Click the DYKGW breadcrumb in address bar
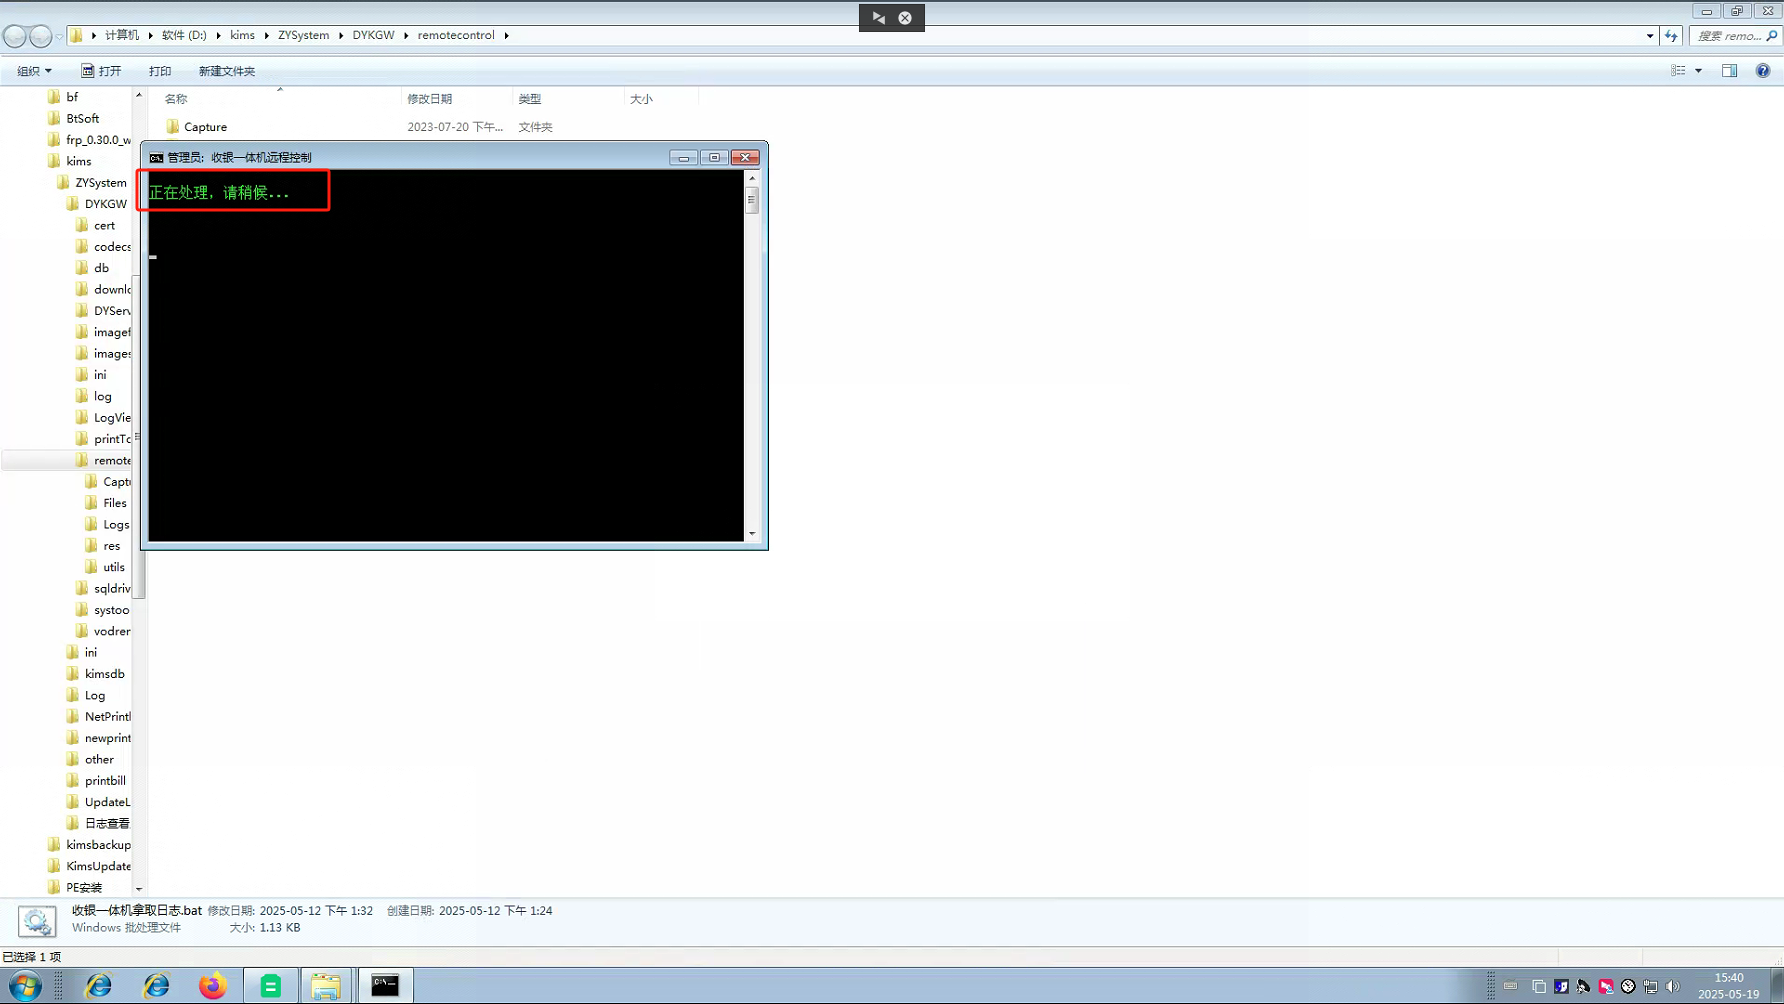The width and height of the screenshot is (1784, 1004). (x=373, y=35)
